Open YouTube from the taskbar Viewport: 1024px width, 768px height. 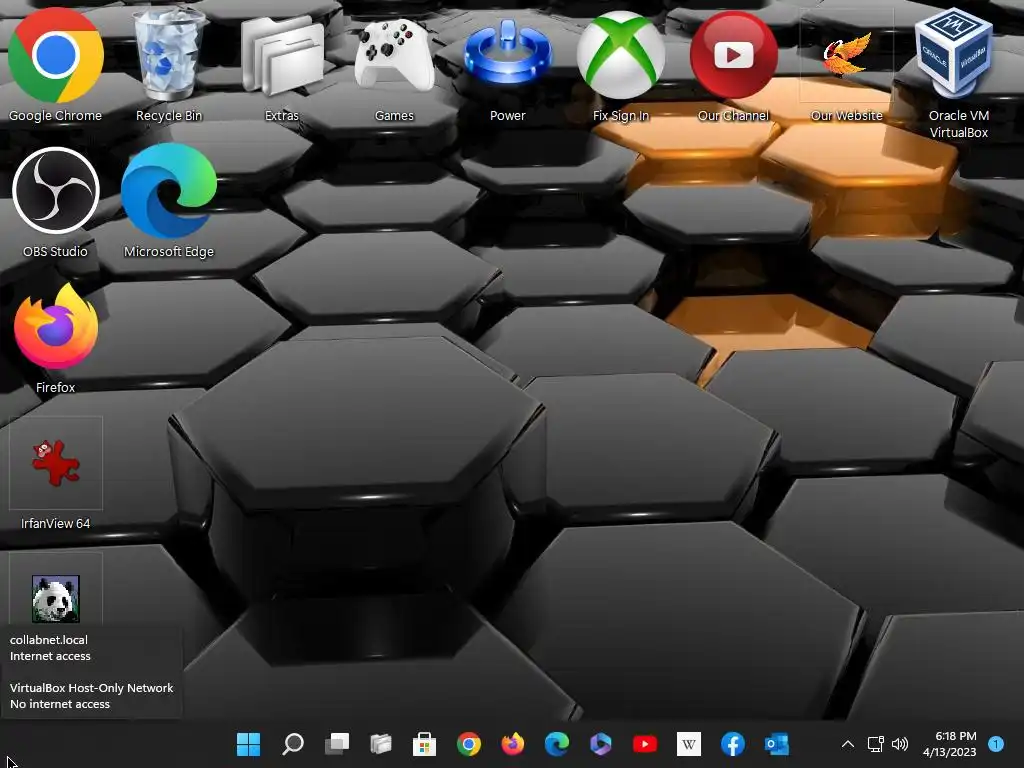point(645,744)
